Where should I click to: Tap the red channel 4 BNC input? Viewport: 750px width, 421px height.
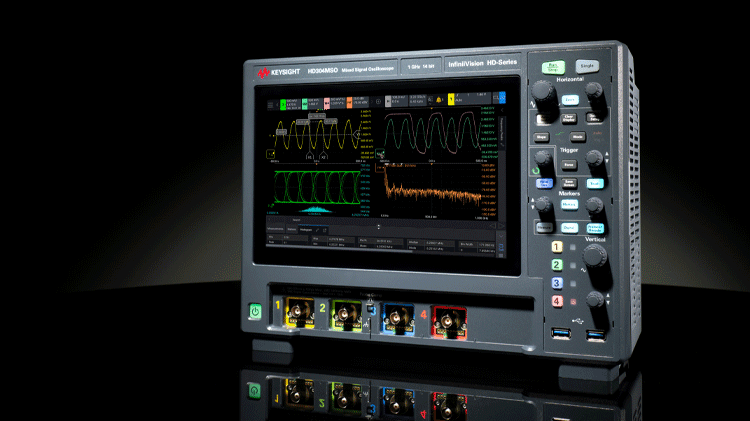click(x=448, y=321)
